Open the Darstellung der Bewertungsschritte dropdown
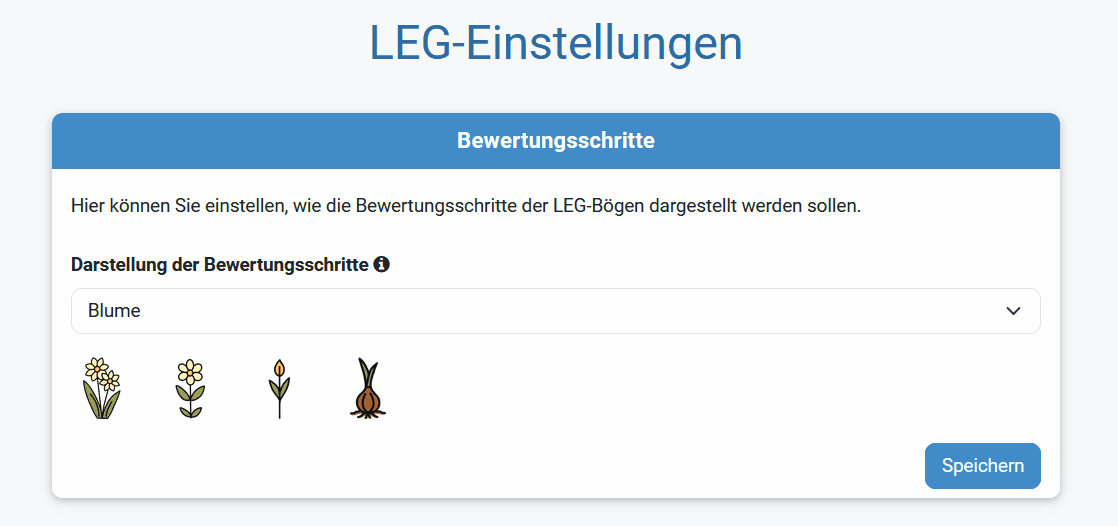This screenshot has width=1118, height=526. click(555, 311)
